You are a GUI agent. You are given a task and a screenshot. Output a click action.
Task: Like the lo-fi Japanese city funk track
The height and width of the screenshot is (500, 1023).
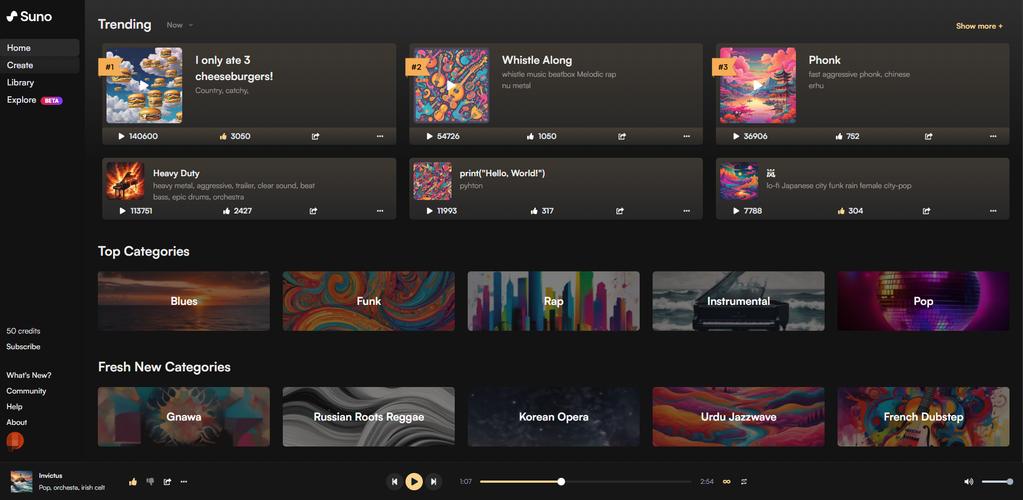(841, 211)
